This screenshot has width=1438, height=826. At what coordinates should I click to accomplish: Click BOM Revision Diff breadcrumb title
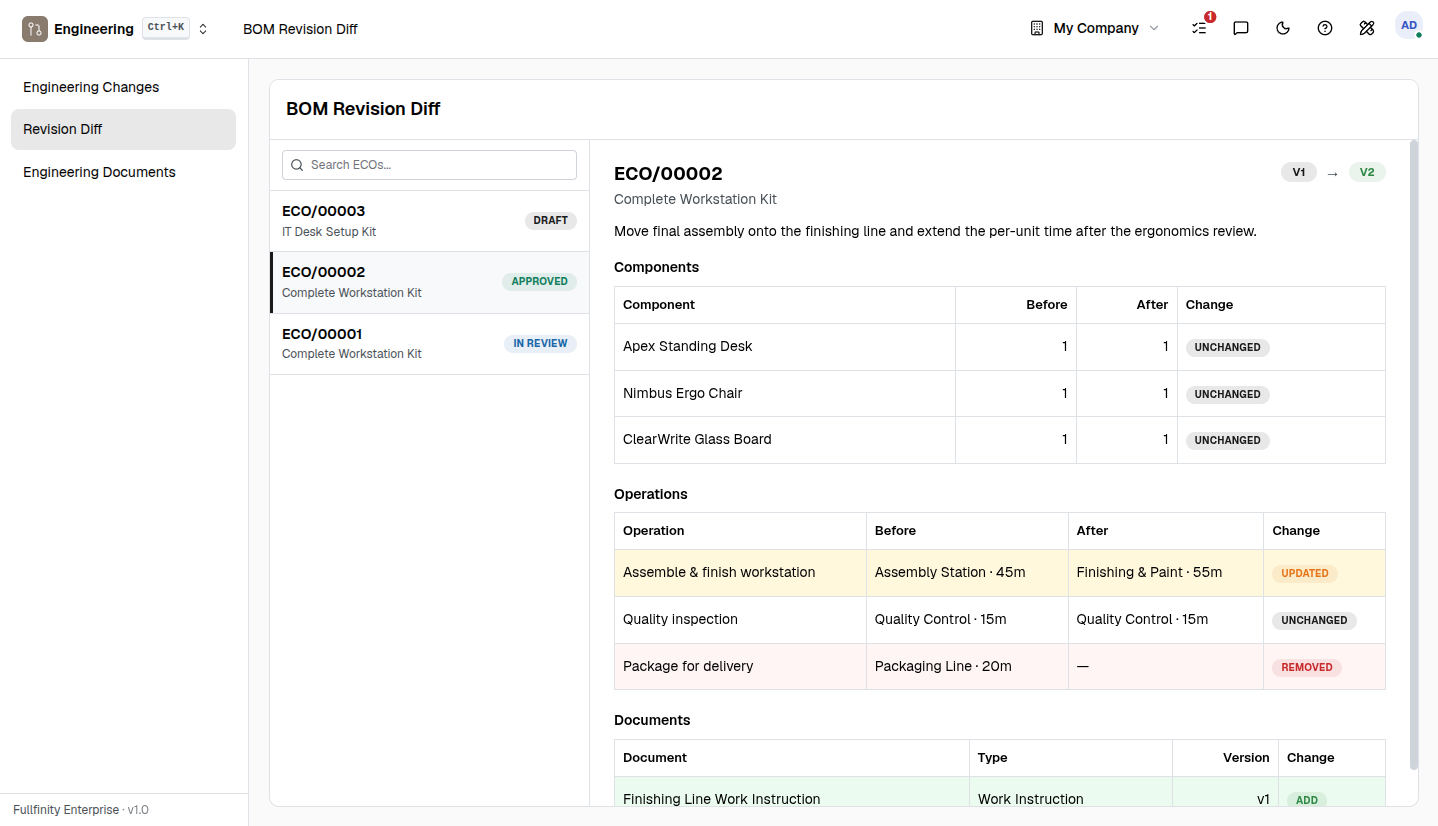click(300, 29)
